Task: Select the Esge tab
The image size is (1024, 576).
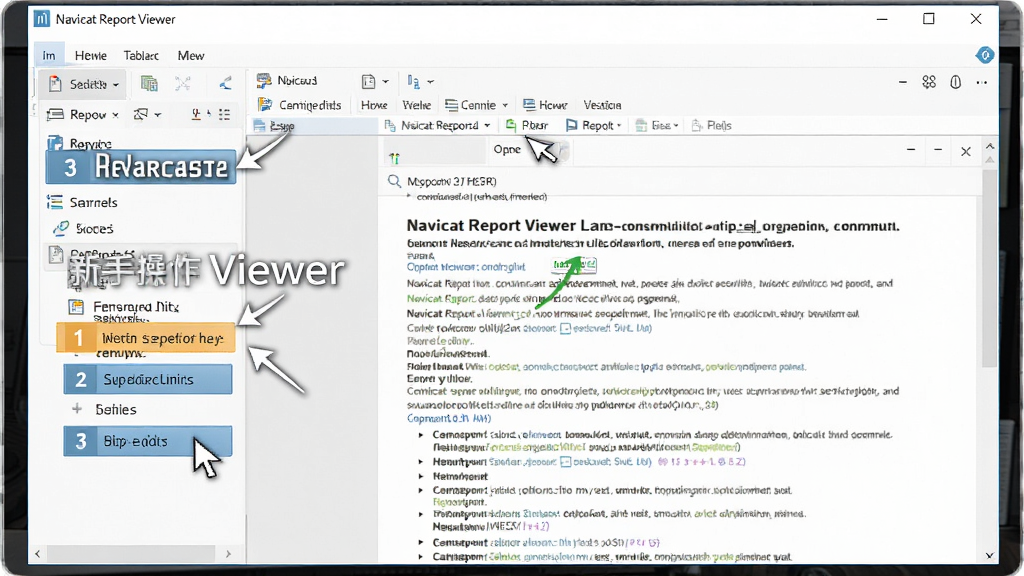Action: [x=313, y=125]
